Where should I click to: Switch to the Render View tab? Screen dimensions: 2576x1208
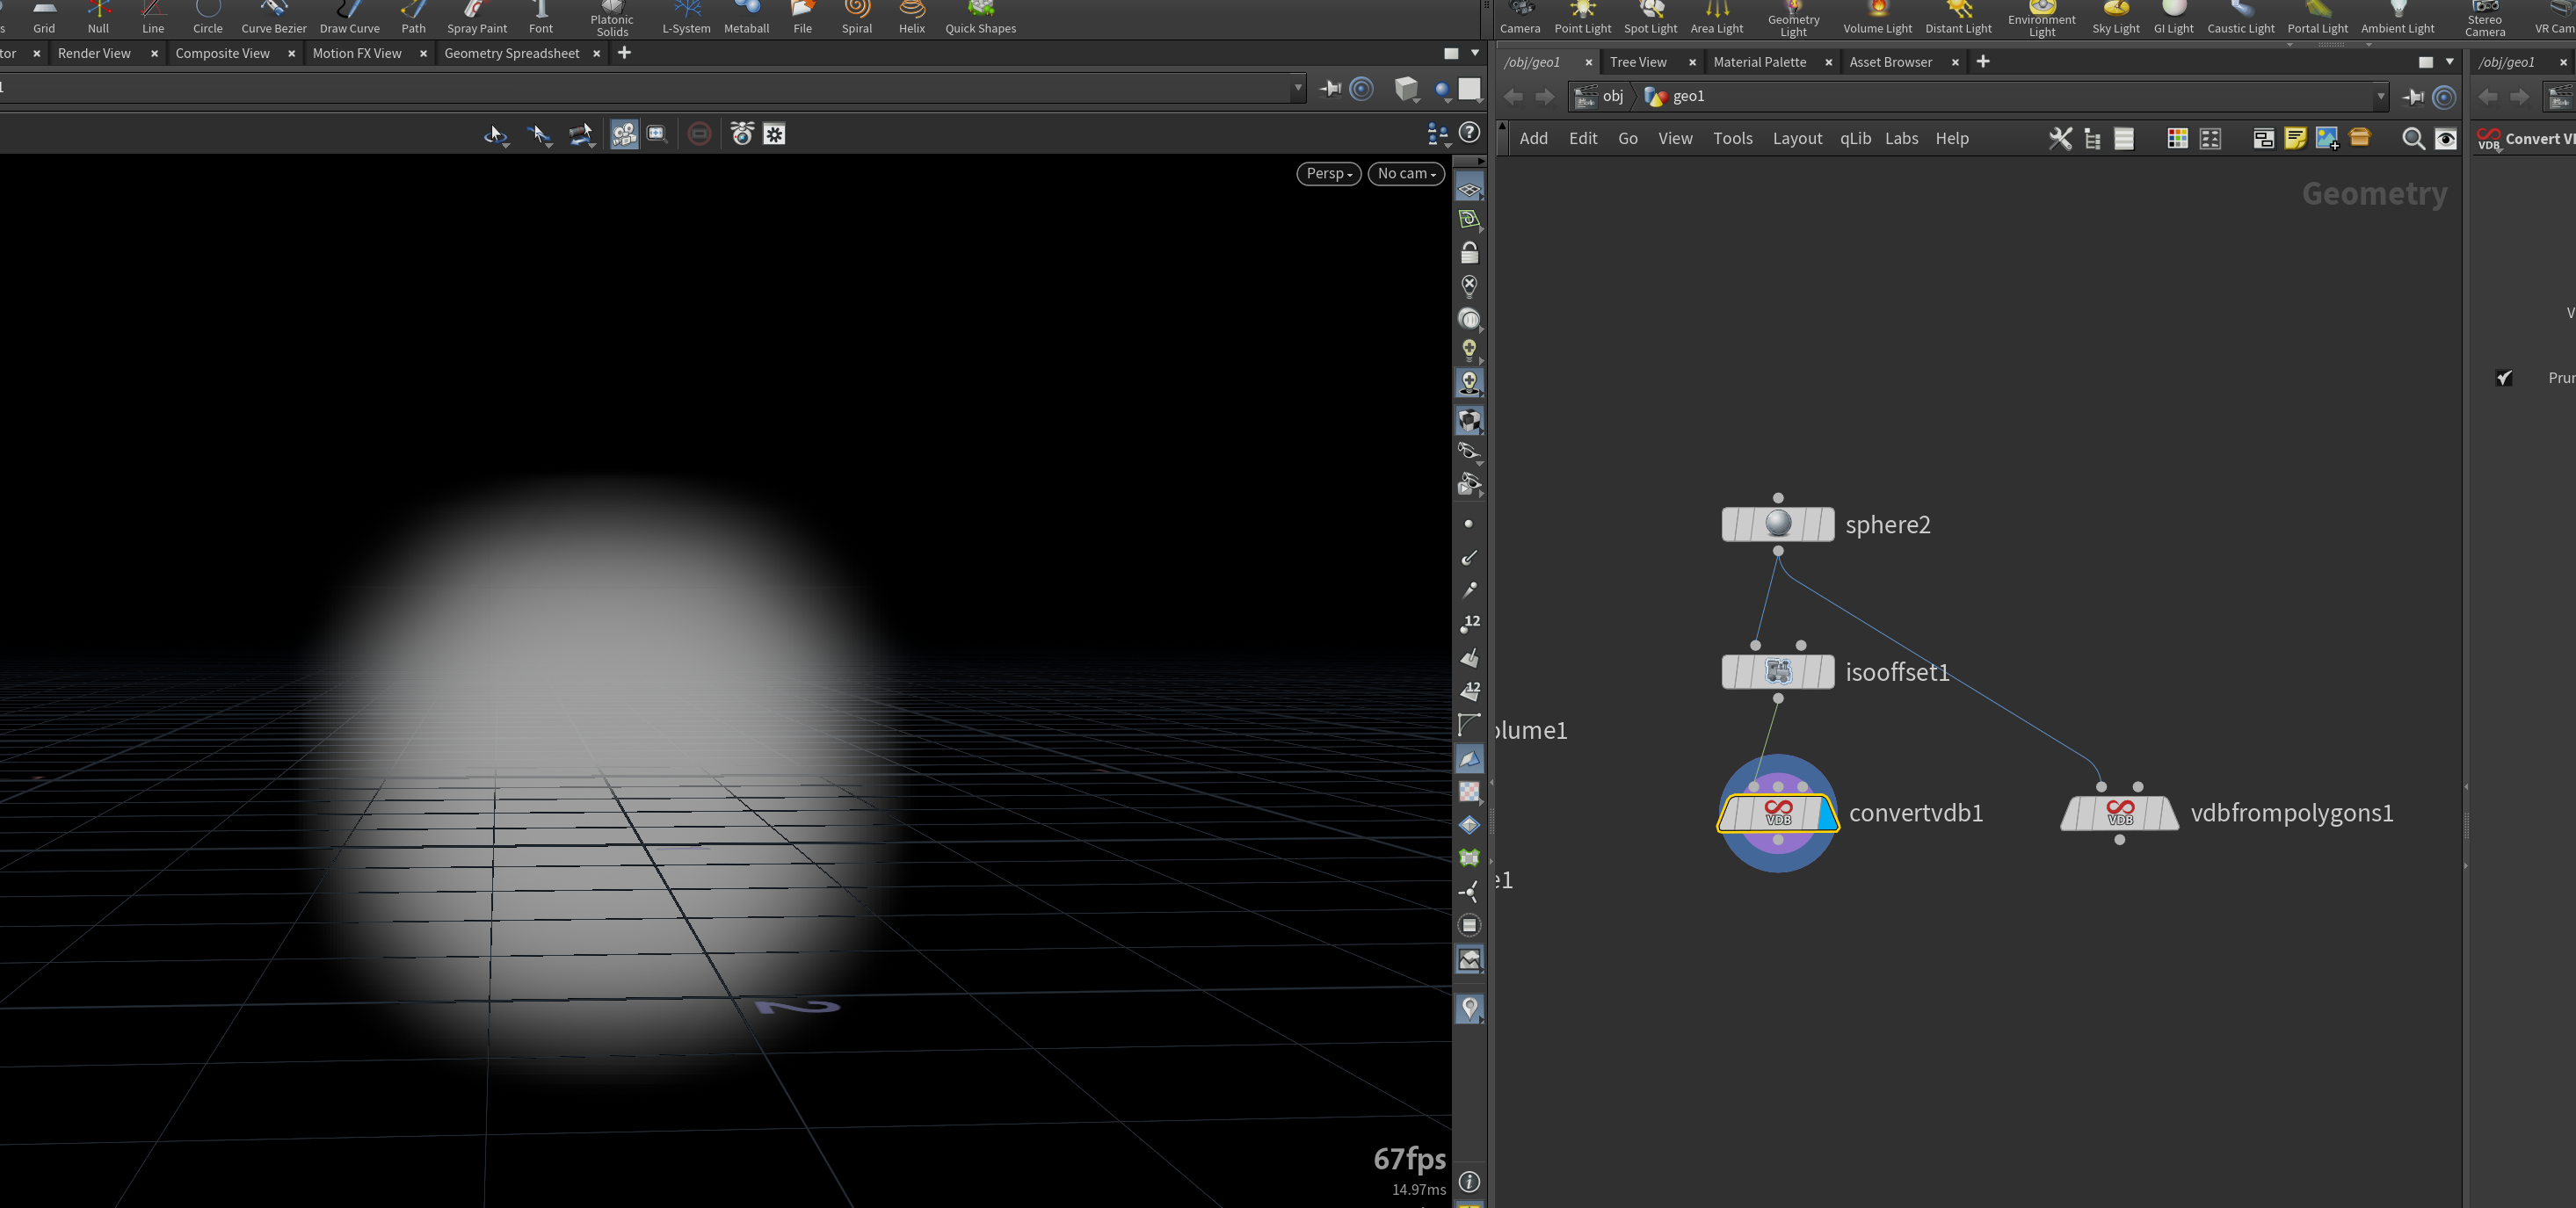[94, 53]
